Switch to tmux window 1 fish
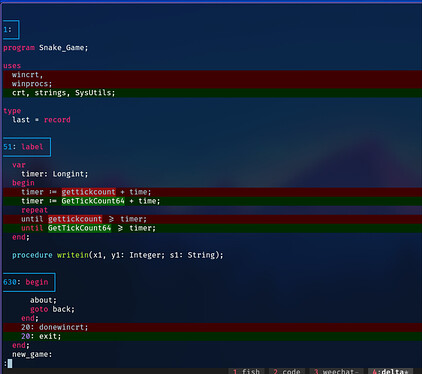The height and width of the screenshot is (374, 422). (x=246, y=371)
